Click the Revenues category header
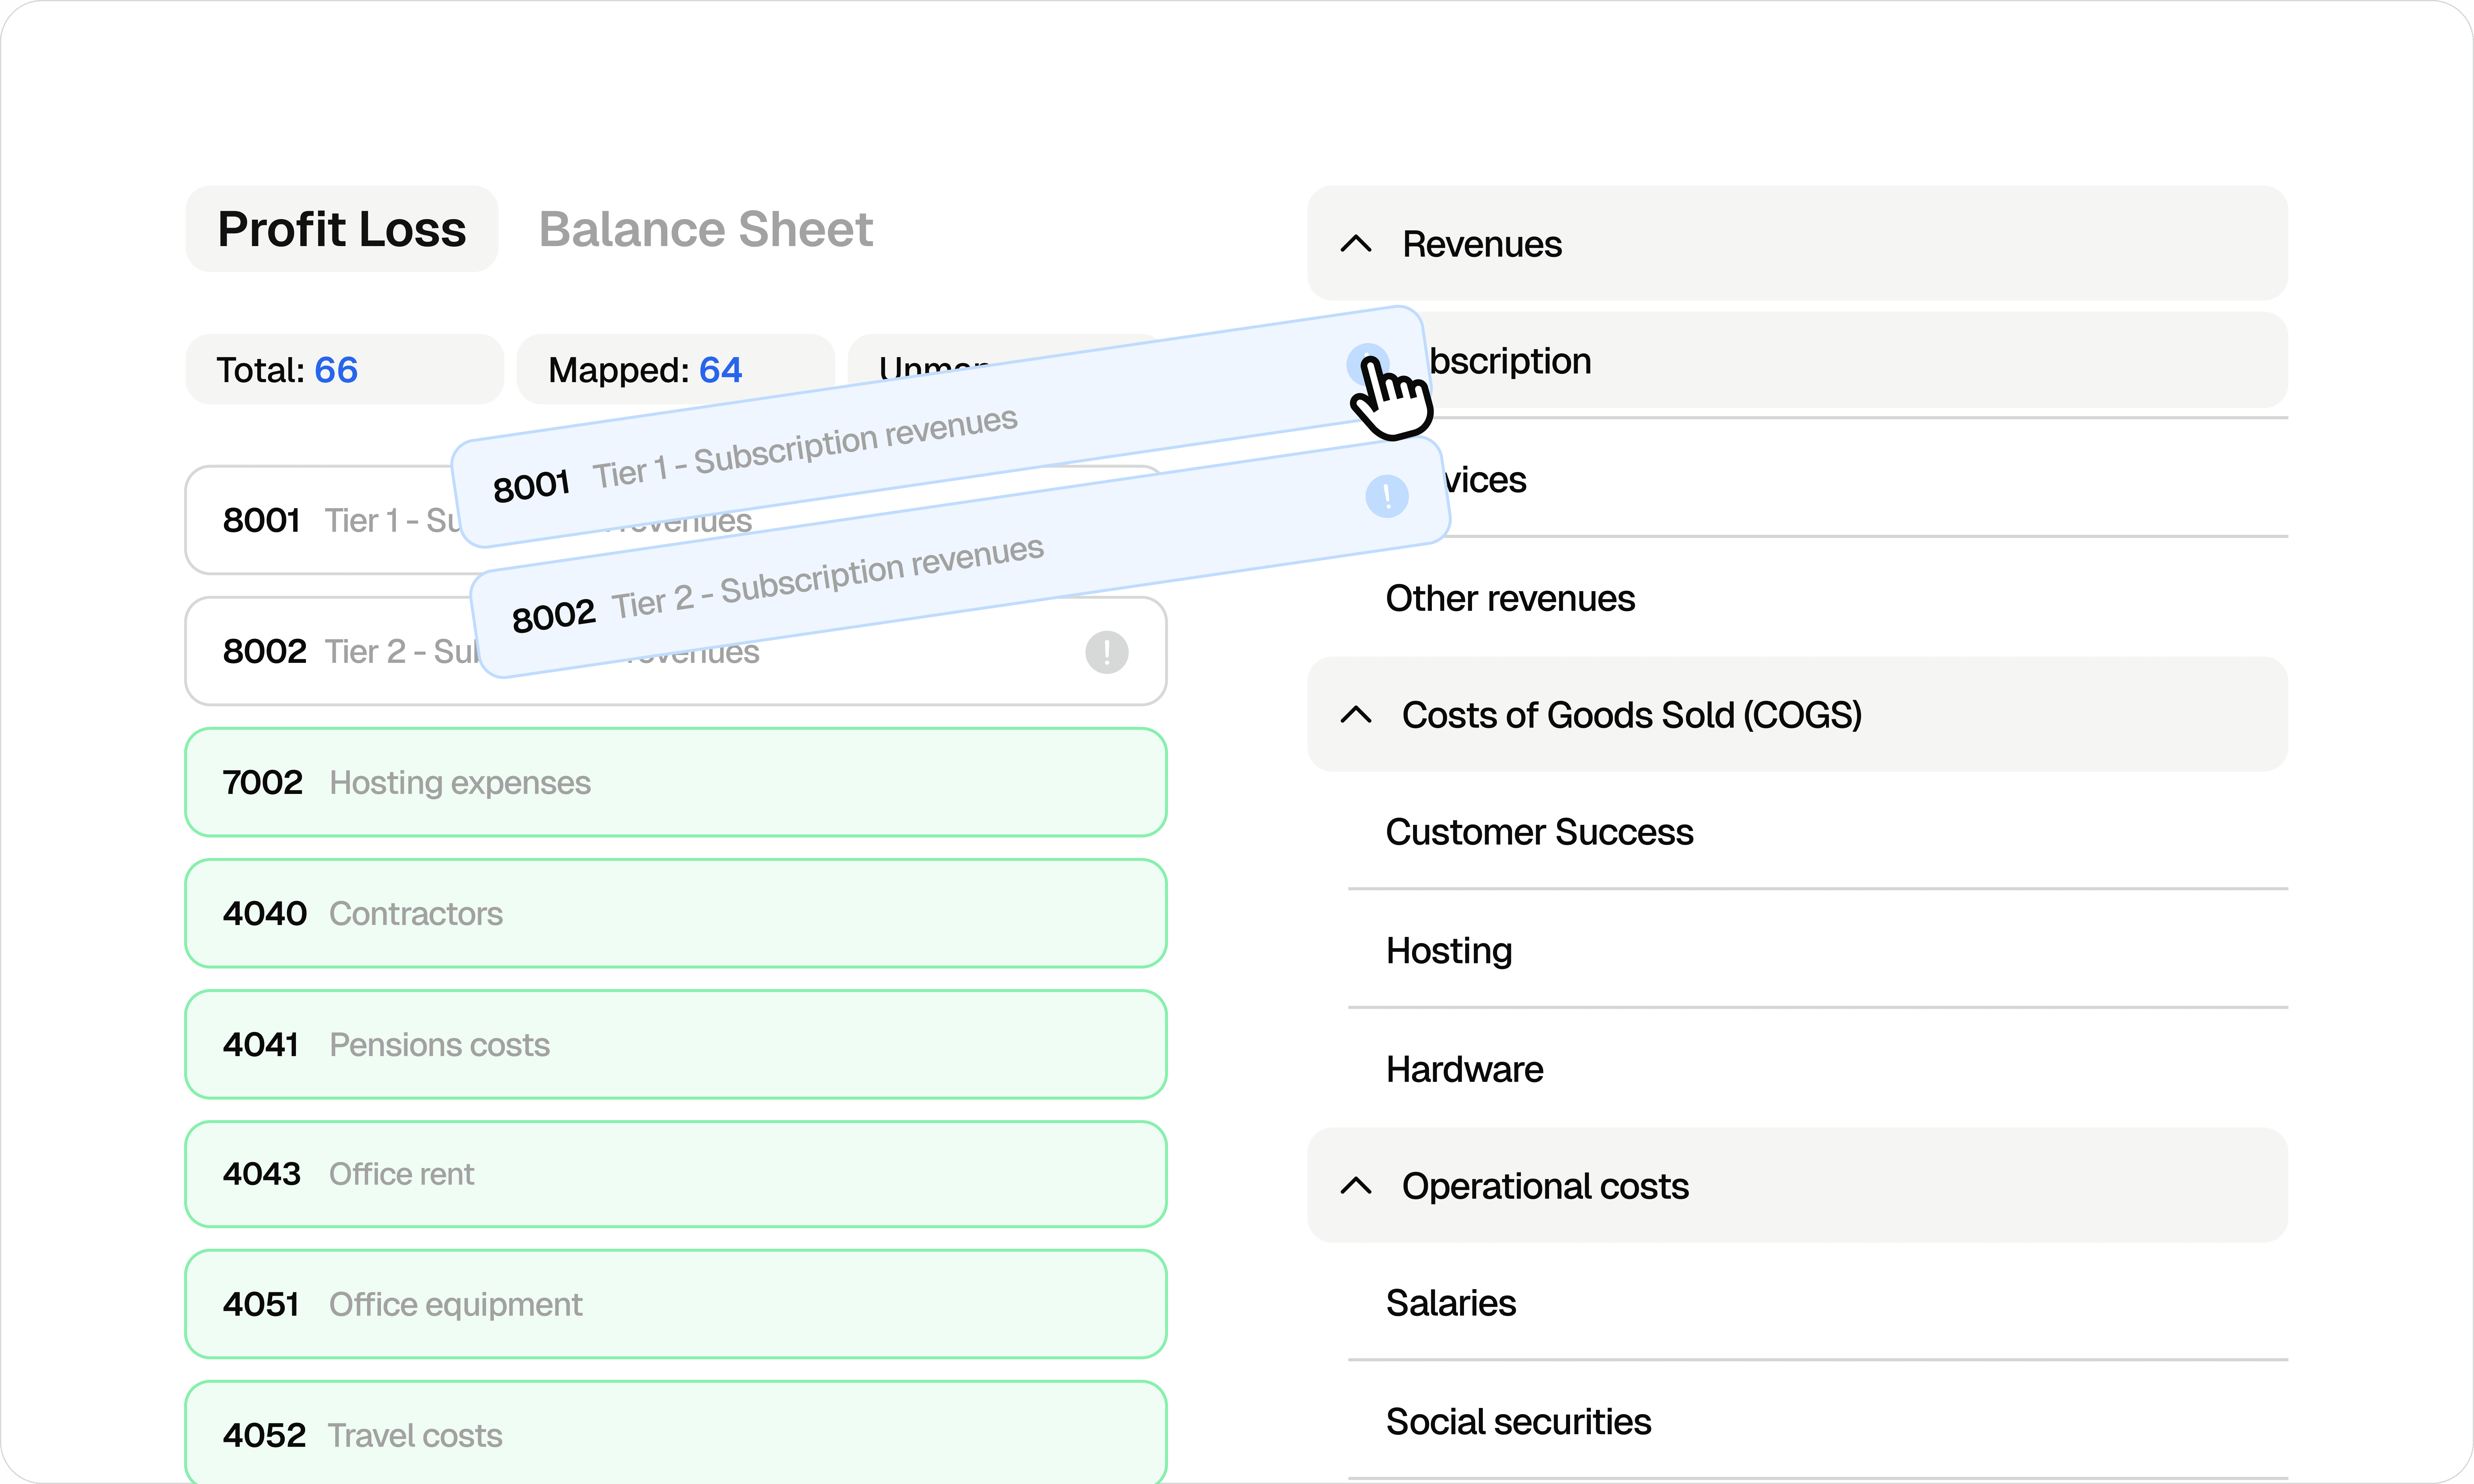2474x1484 pixels. (x=1797, y=243)
